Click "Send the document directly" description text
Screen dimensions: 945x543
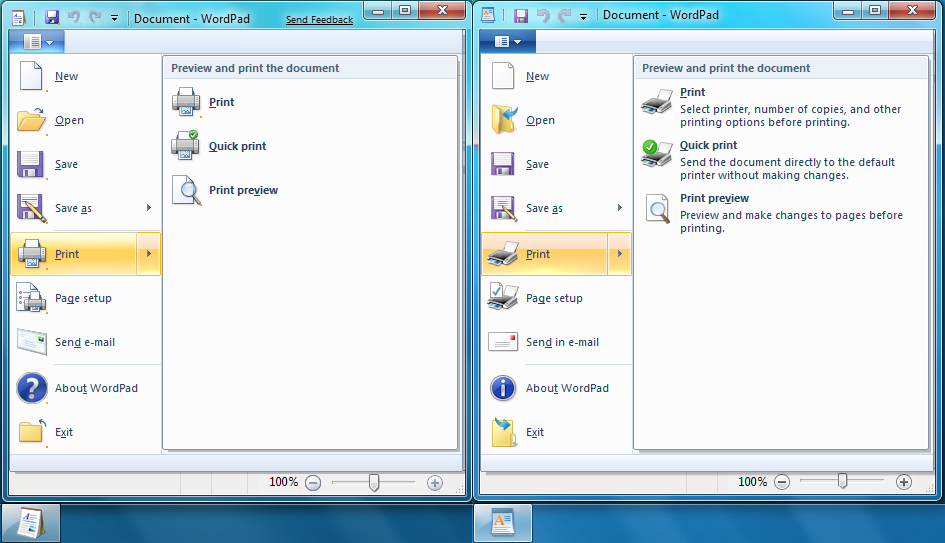point(788,169)
